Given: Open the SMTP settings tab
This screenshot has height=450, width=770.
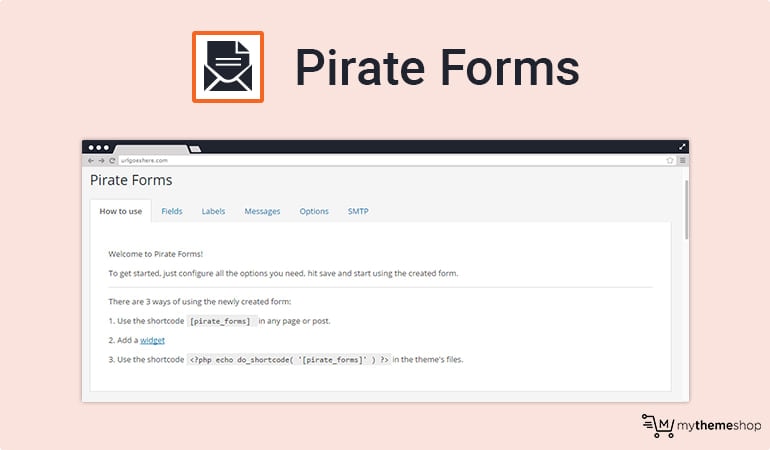Looking at the screenshot, I should click(x=358, y=211).
